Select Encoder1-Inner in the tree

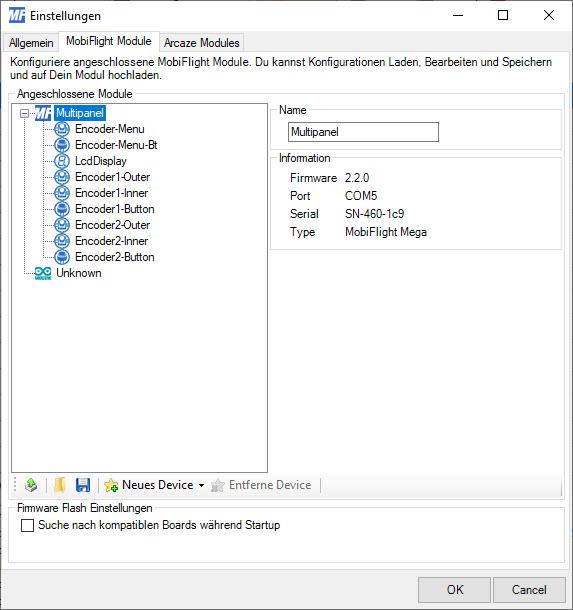click(112, 193)
